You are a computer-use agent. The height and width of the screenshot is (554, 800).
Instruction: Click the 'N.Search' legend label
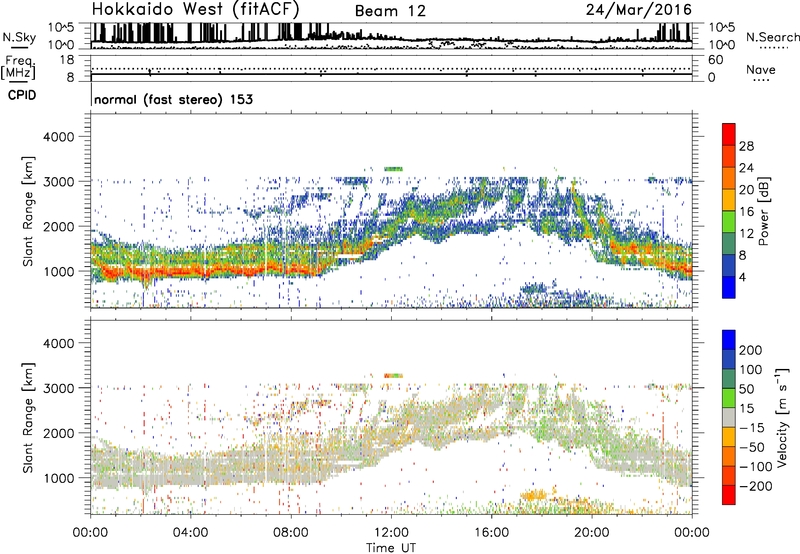pos(772,37)
